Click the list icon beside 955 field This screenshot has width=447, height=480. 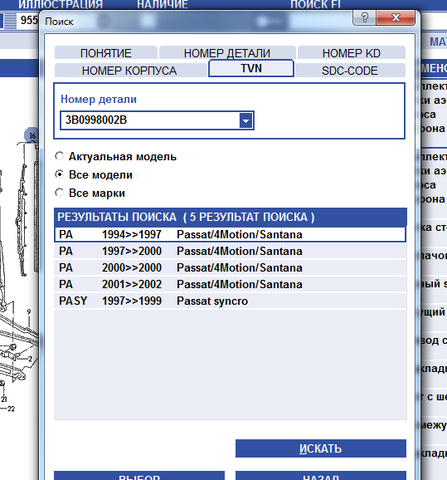pos(10,21)
